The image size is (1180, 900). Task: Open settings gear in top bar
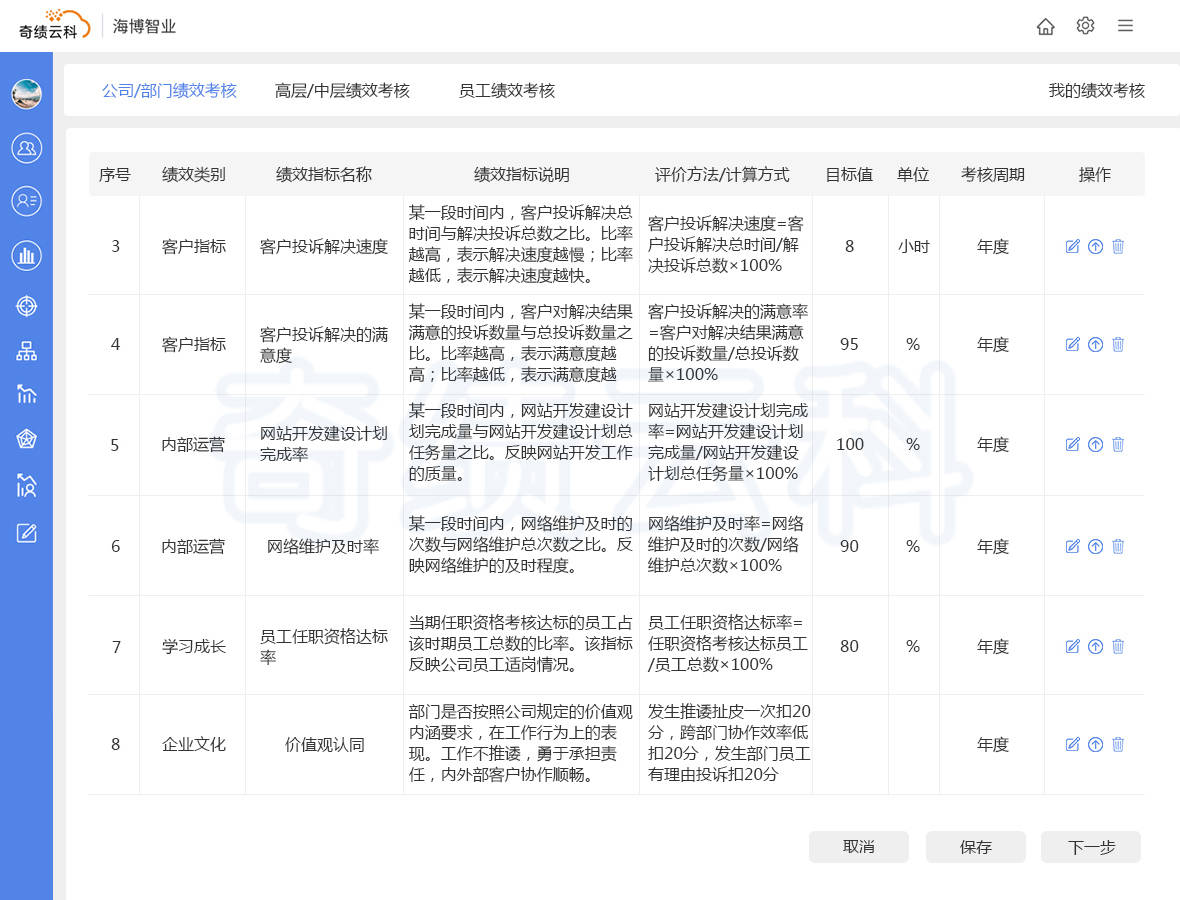tap(1085, 26)
